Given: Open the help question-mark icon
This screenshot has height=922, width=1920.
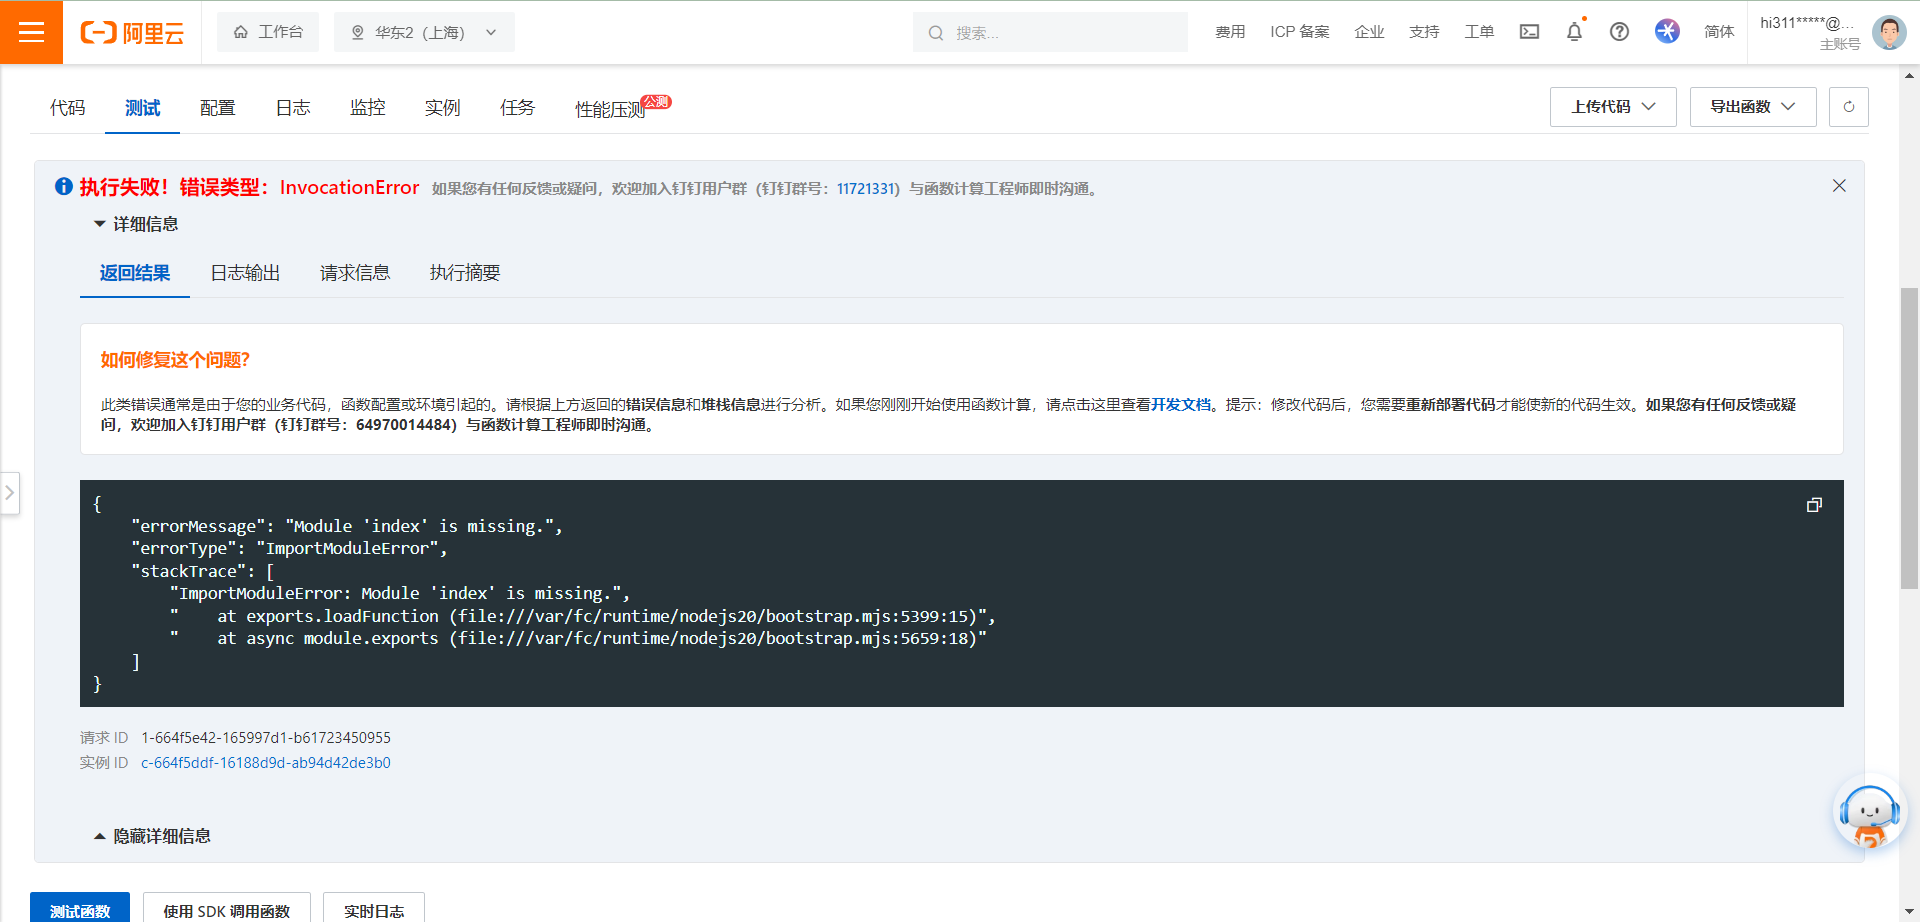Looking at the screenshot, I should point(1619,32).
